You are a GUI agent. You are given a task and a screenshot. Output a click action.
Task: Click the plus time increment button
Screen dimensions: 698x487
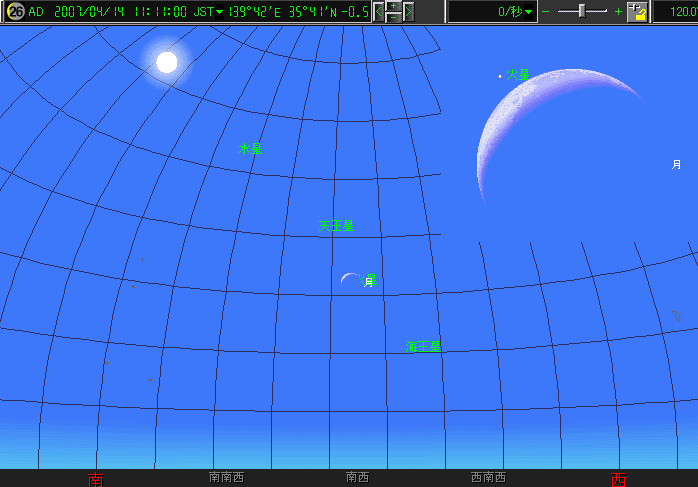(393, 6)
